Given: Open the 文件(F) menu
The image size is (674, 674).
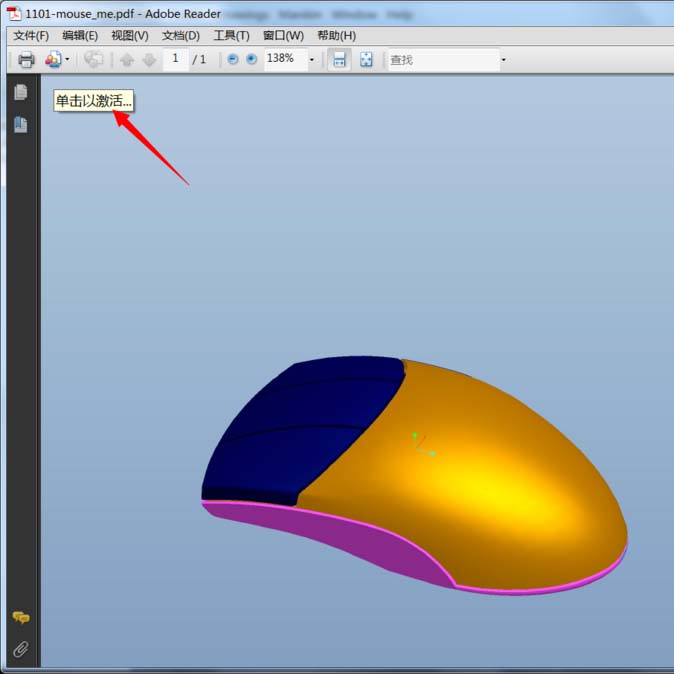Looking at the screenshot, I should click(31, 36).
